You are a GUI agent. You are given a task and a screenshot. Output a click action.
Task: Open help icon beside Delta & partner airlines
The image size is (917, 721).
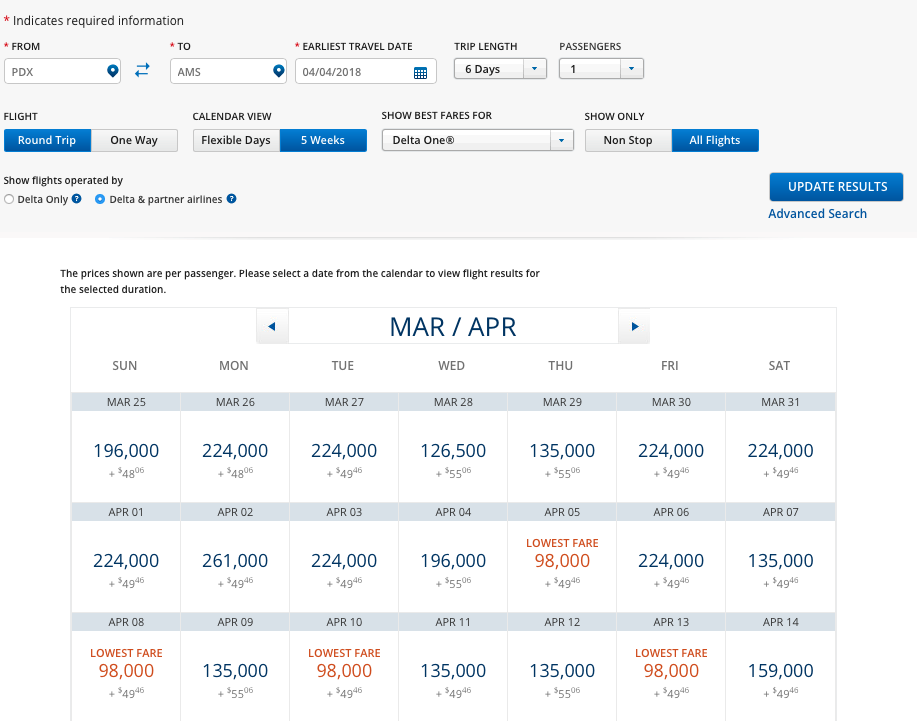point(231,199)
